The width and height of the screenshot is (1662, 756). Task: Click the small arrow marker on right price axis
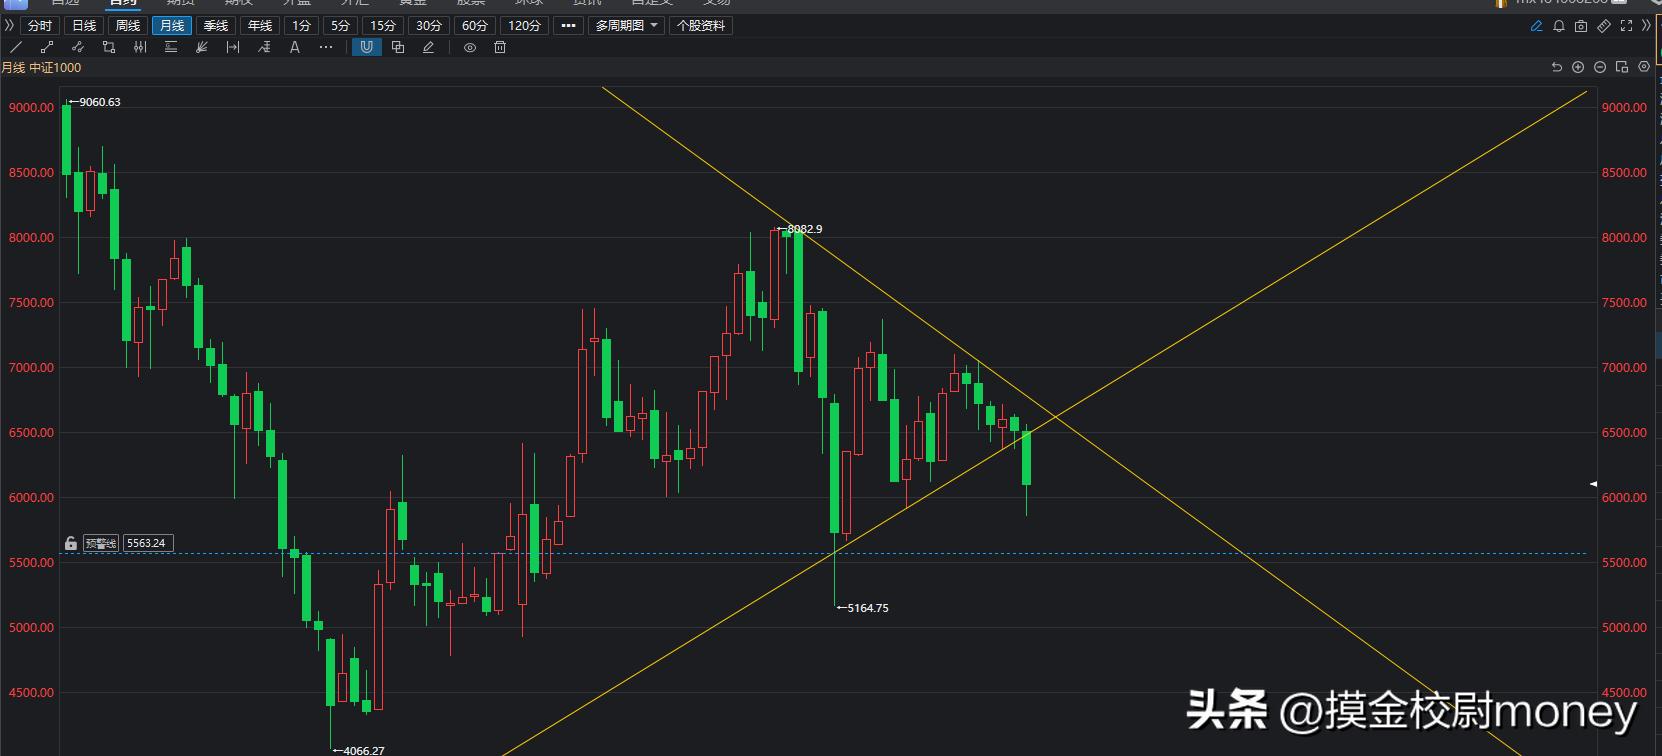coord(1594,484)
